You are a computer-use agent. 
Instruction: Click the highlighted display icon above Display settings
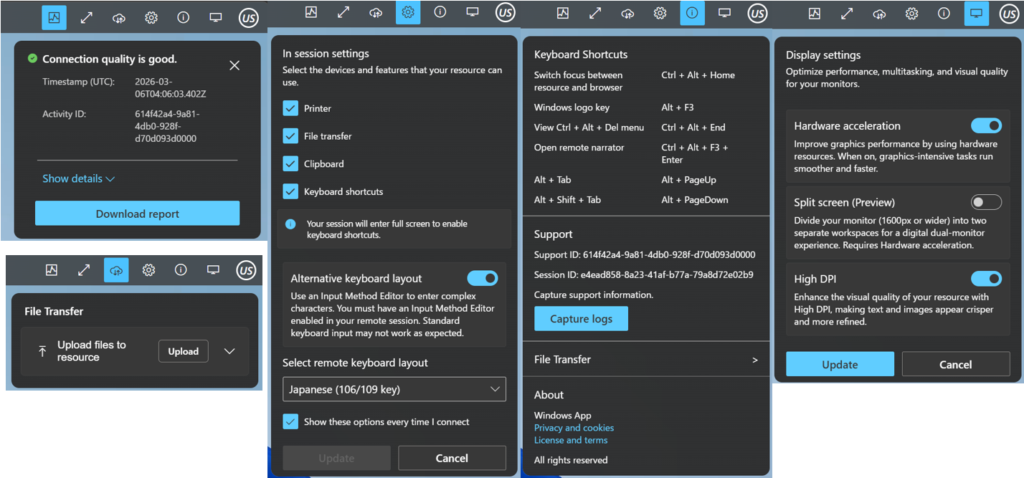click(974, 13)
